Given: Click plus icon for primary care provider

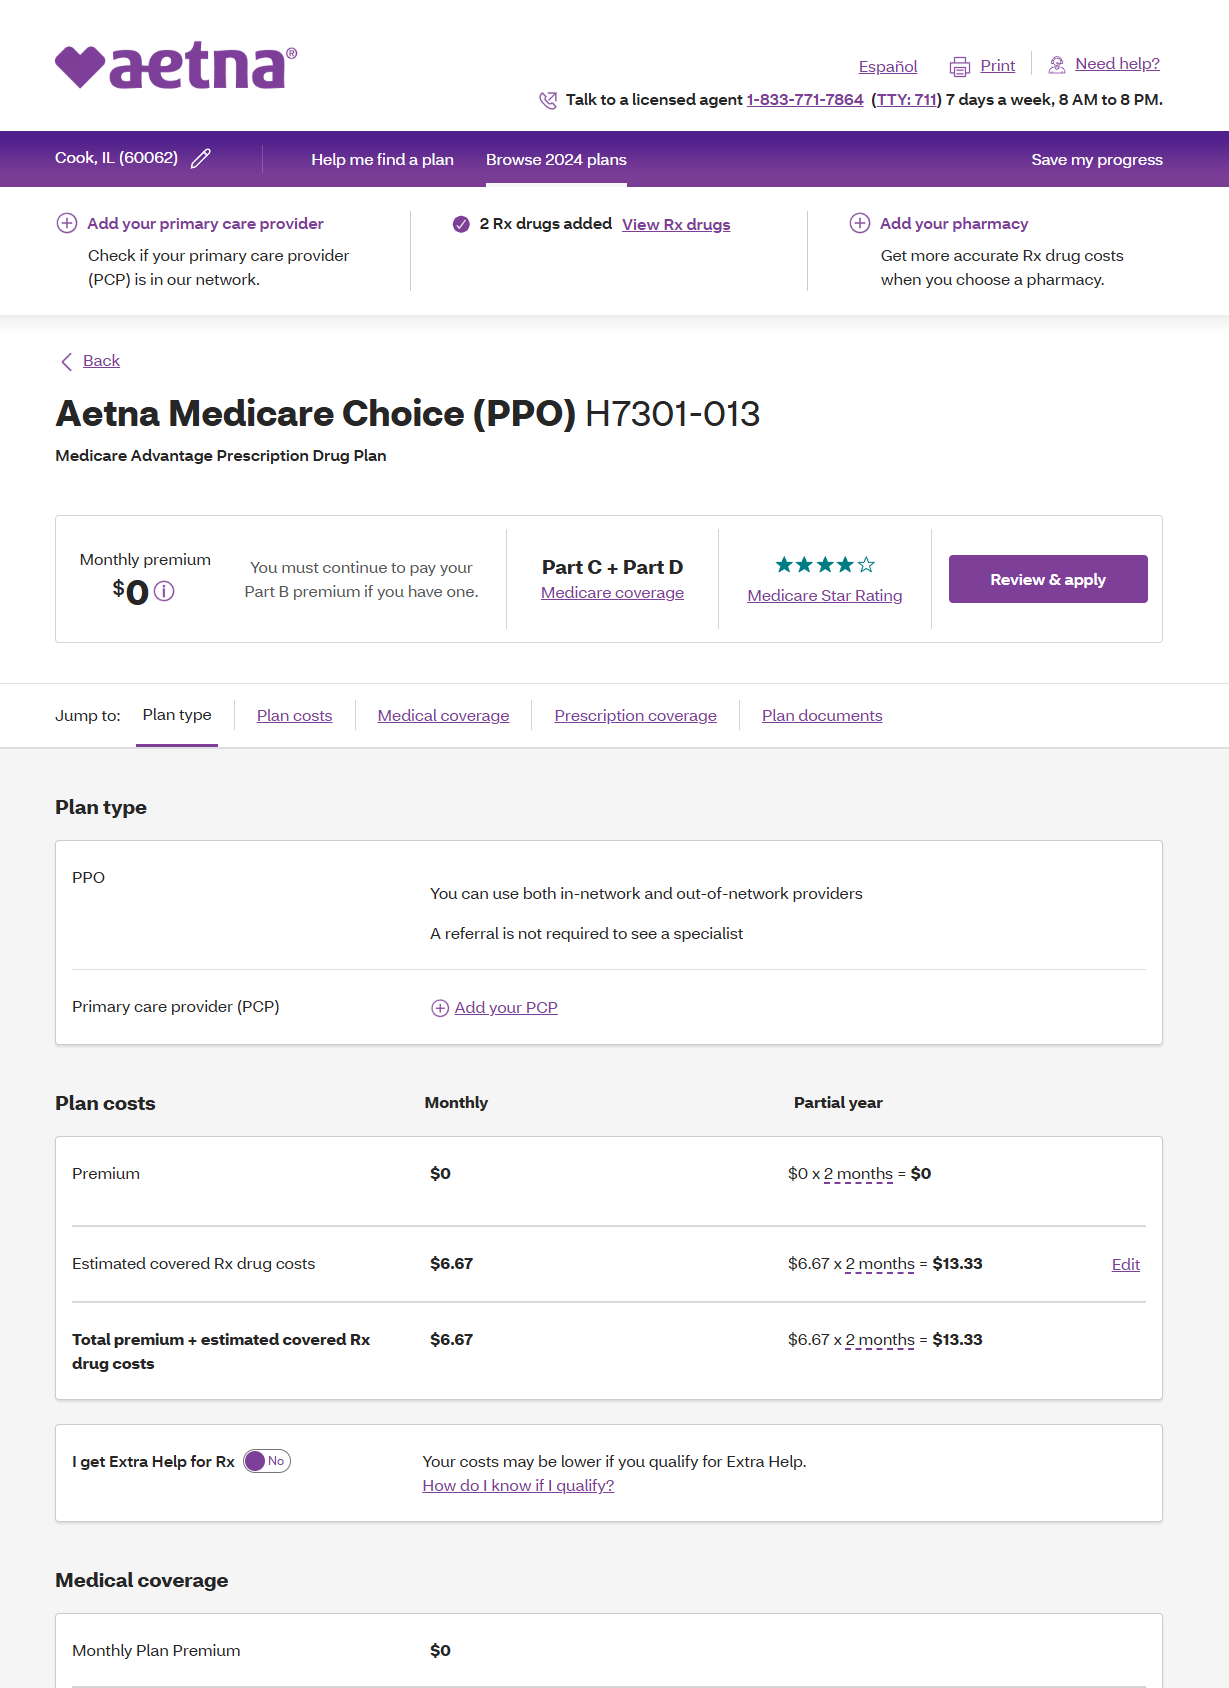Looking at the screenshot, I should click(x=67, y=223).
